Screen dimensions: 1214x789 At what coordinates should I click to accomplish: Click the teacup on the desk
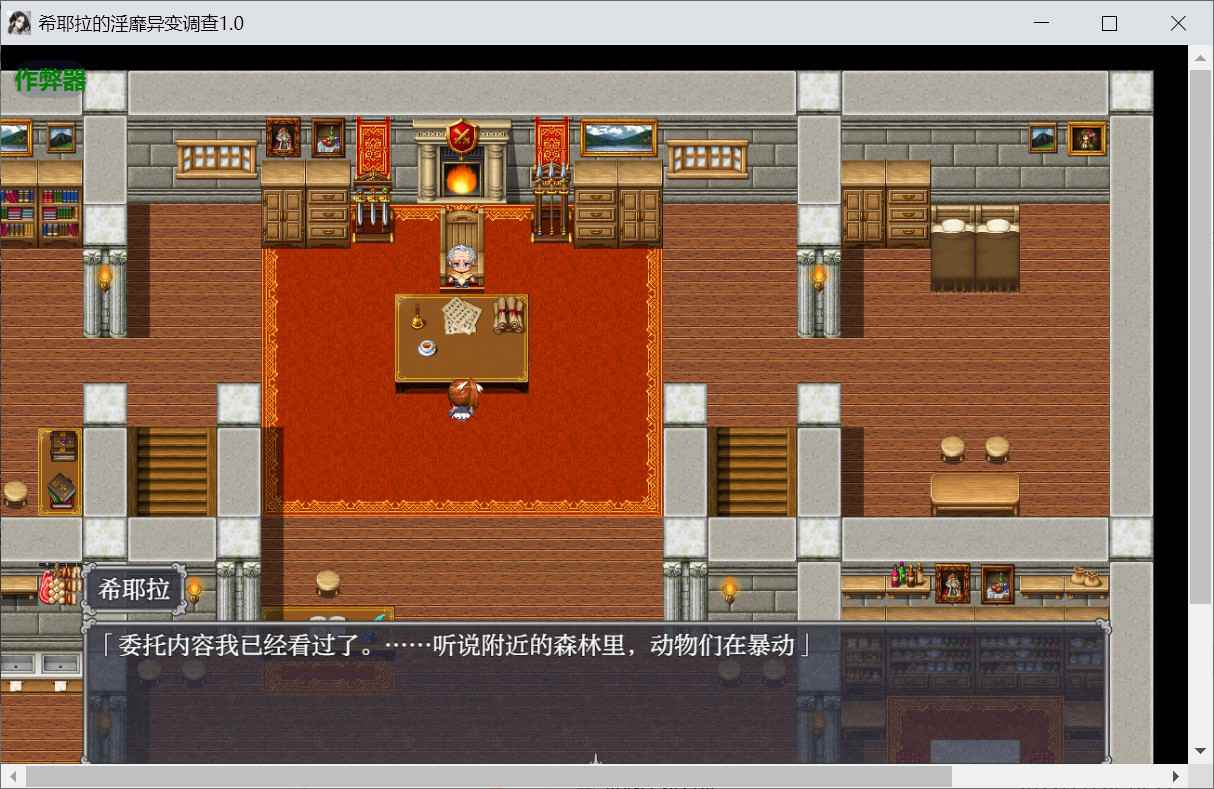(x=426, y=347)
